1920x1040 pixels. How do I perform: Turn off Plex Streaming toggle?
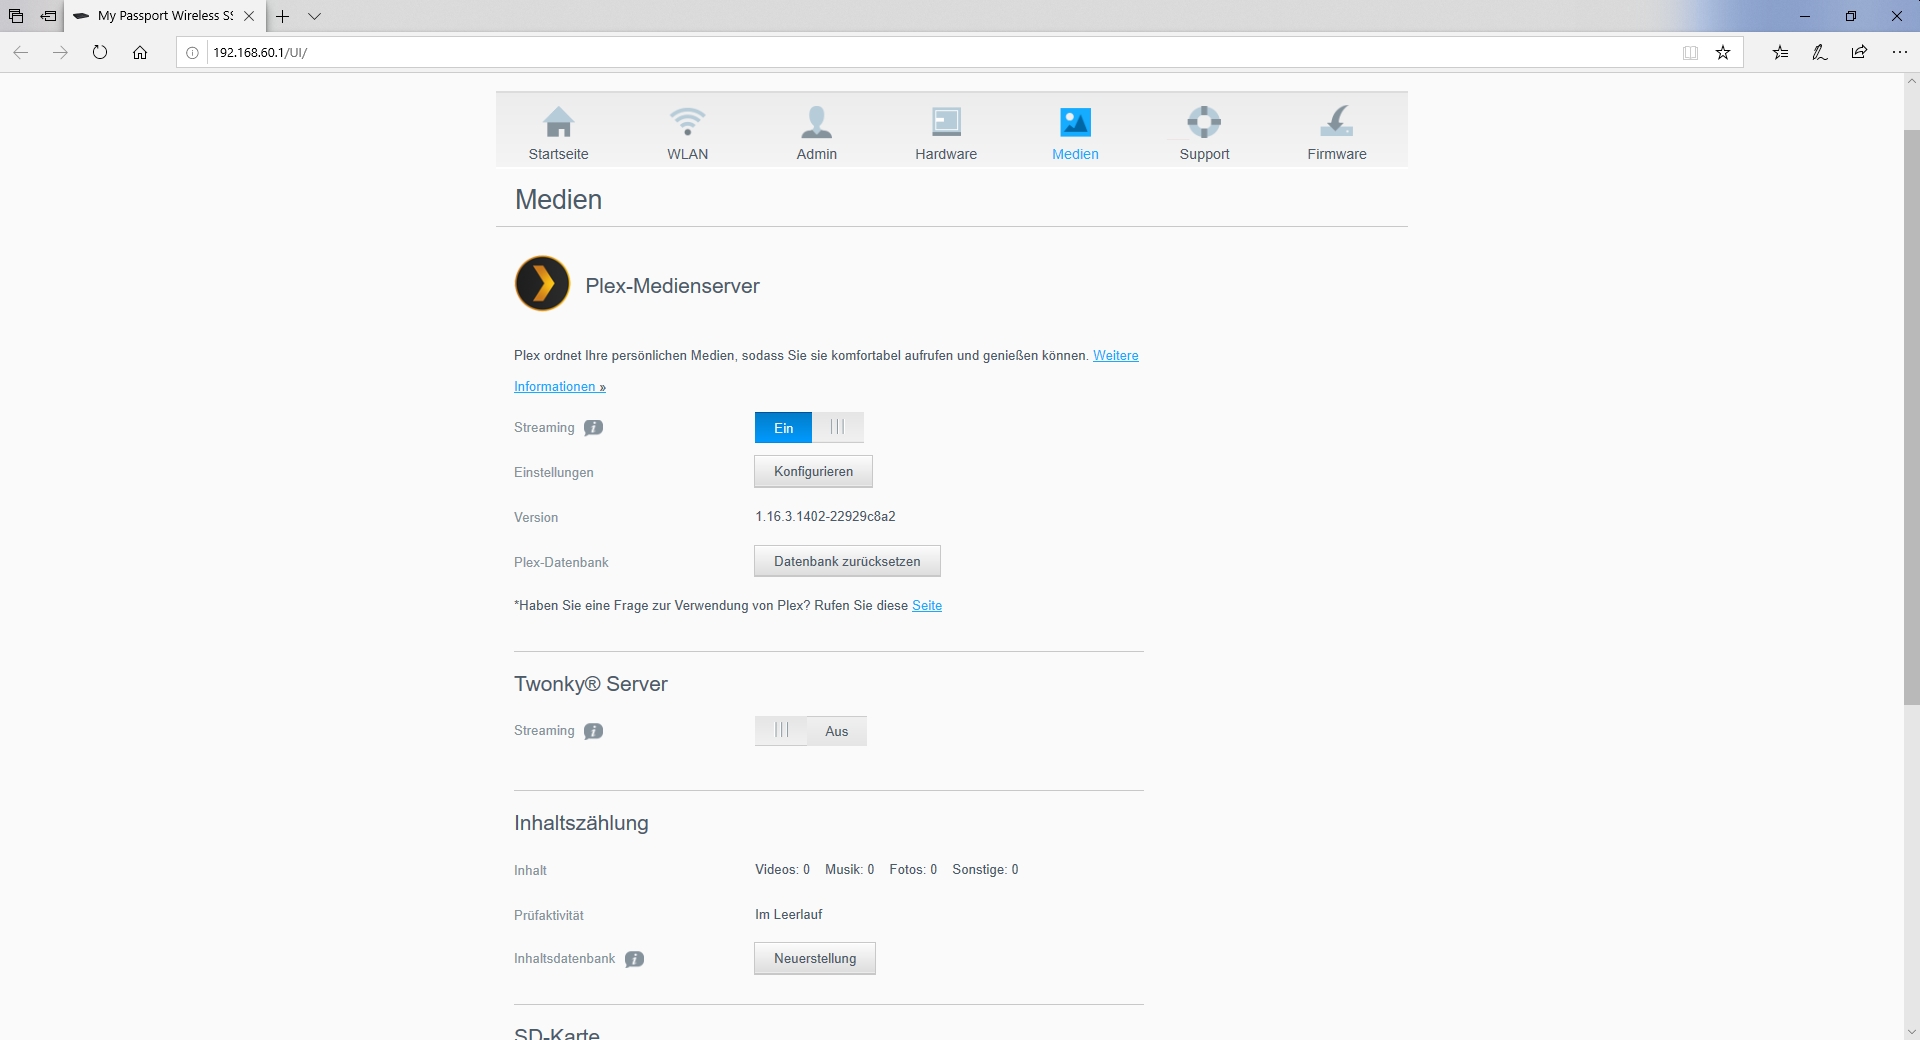pos(809,428)
